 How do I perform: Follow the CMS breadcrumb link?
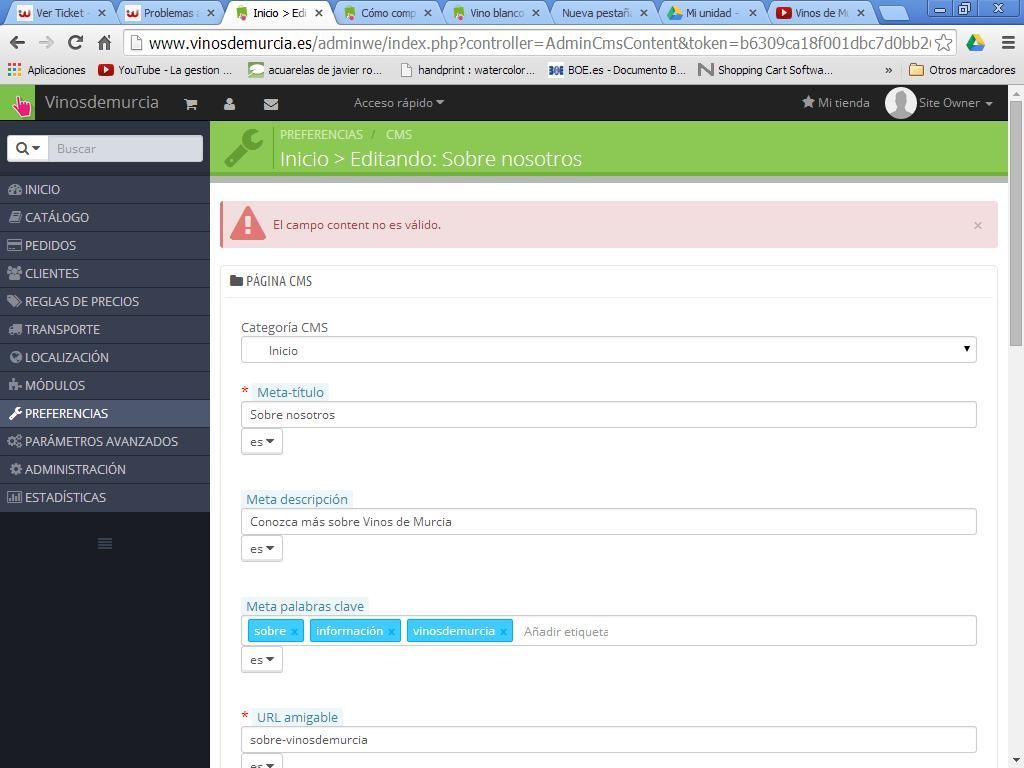pyautogui.click(x=398, y=135)
